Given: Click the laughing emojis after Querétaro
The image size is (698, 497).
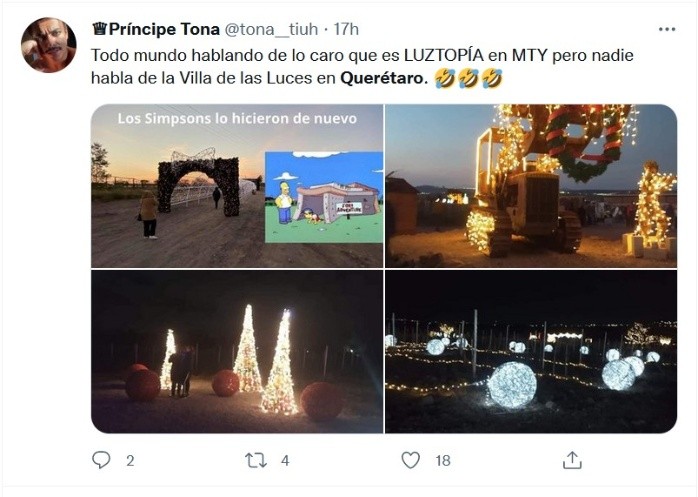Looking at the screenshot, I should pyautogui.click(x=469, y=78).
